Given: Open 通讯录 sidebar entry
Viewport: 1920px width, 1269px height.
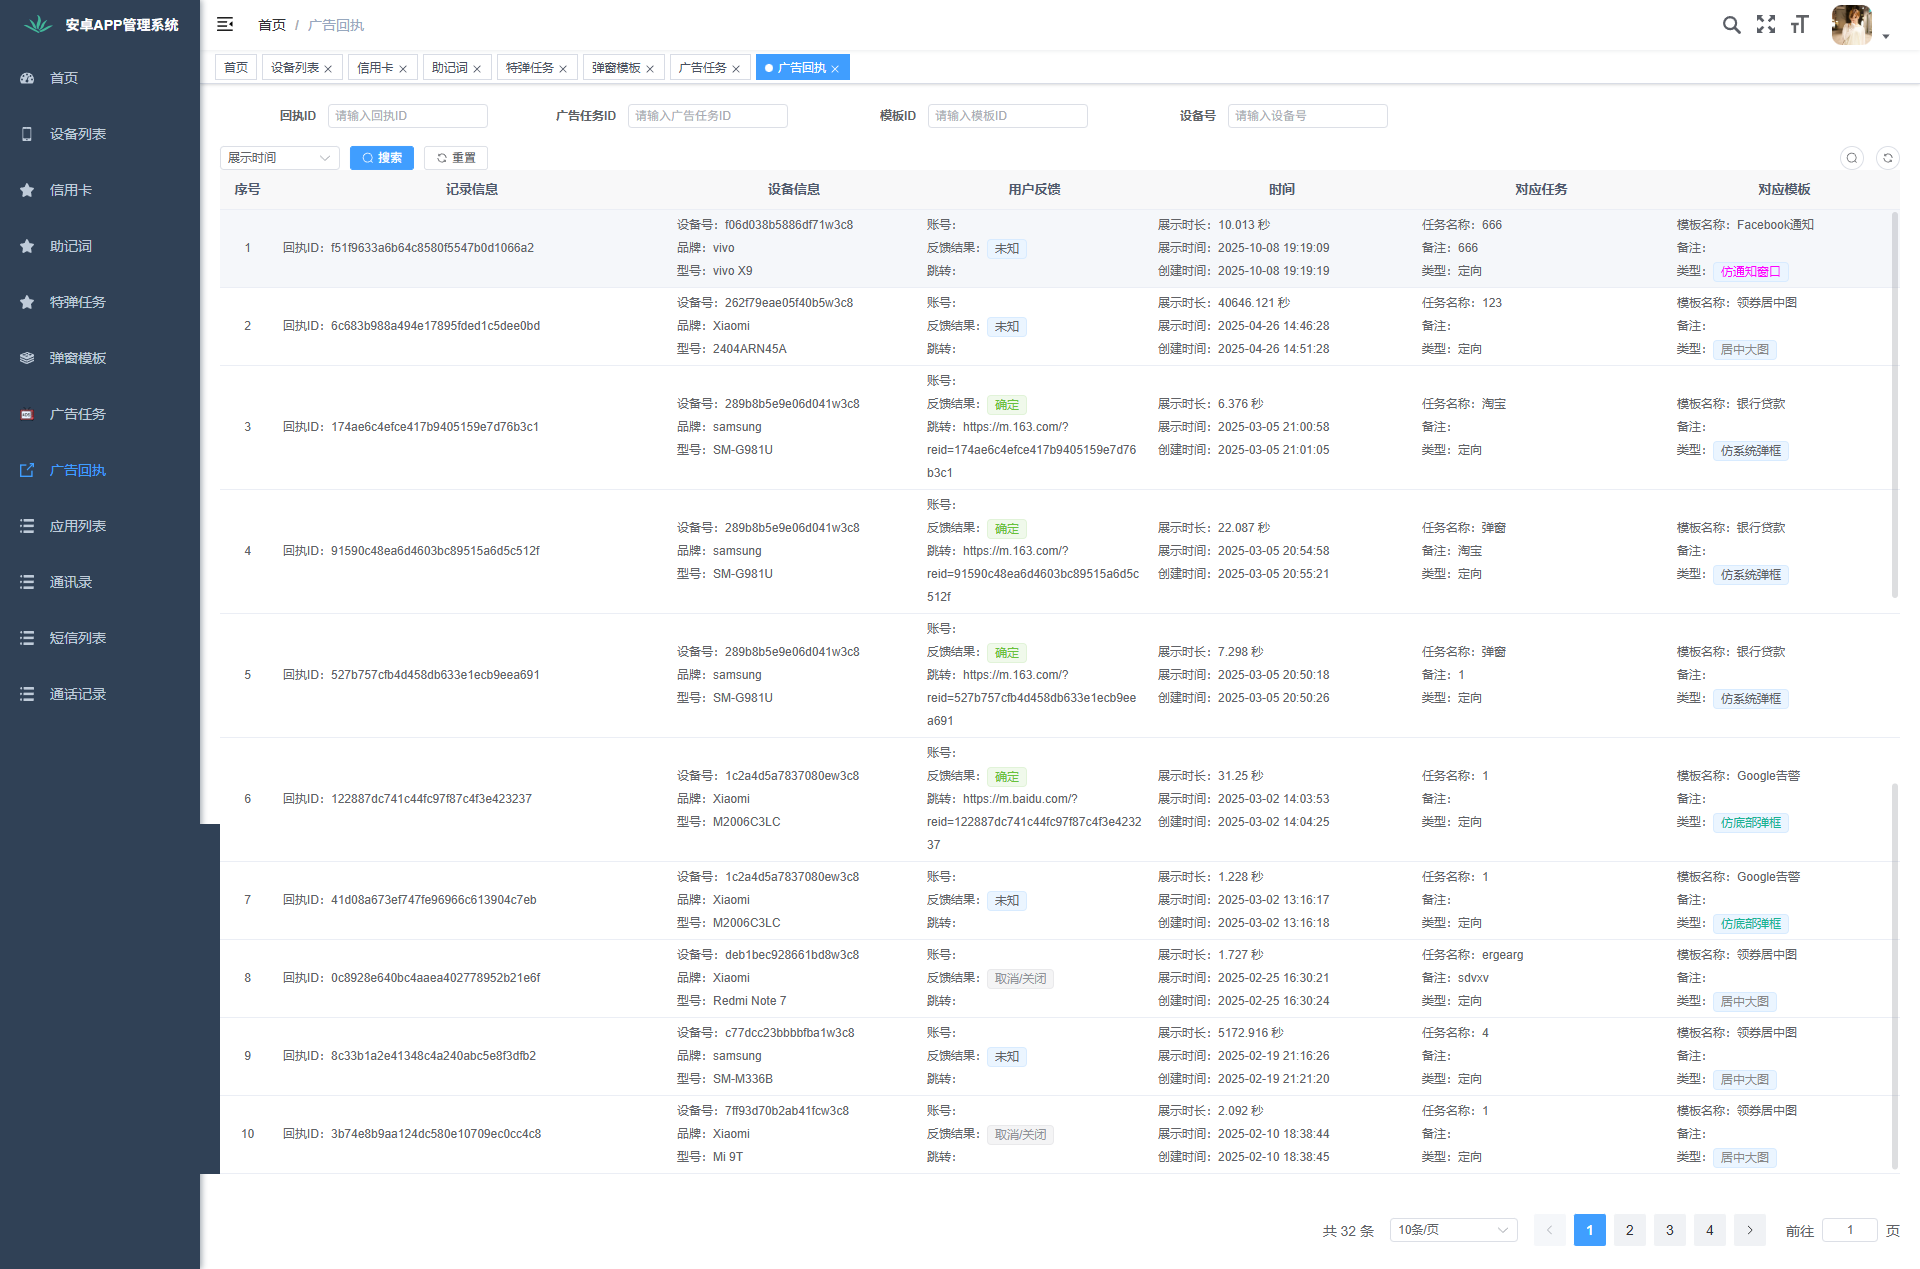Looking at the screenshot, I should pyautogui.click(x=100, y=582).
